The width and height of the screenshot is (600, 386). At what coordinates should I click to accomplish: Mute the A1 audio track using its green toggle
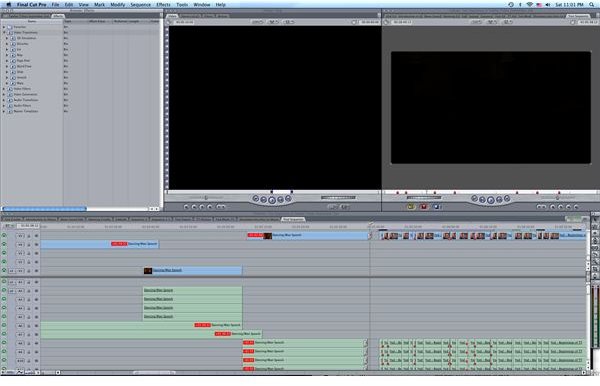pyautogui.click(x=4, y=282)
